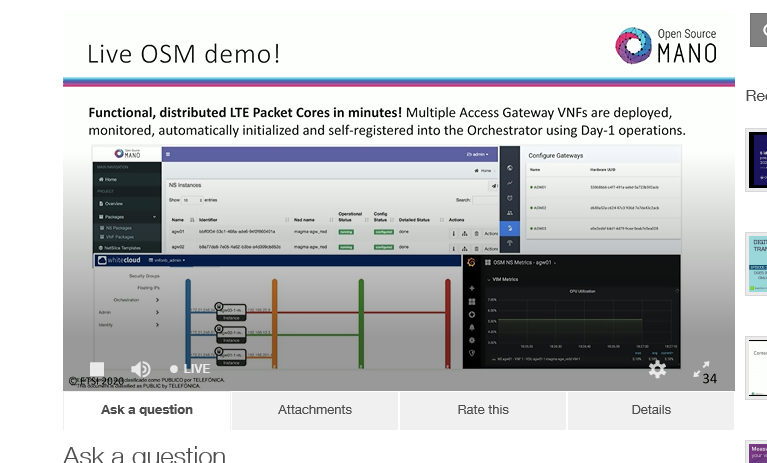Open the Show entries count dropdown
Image resolution: width=767 pixels, height=463 pixels.
[192, 200]
